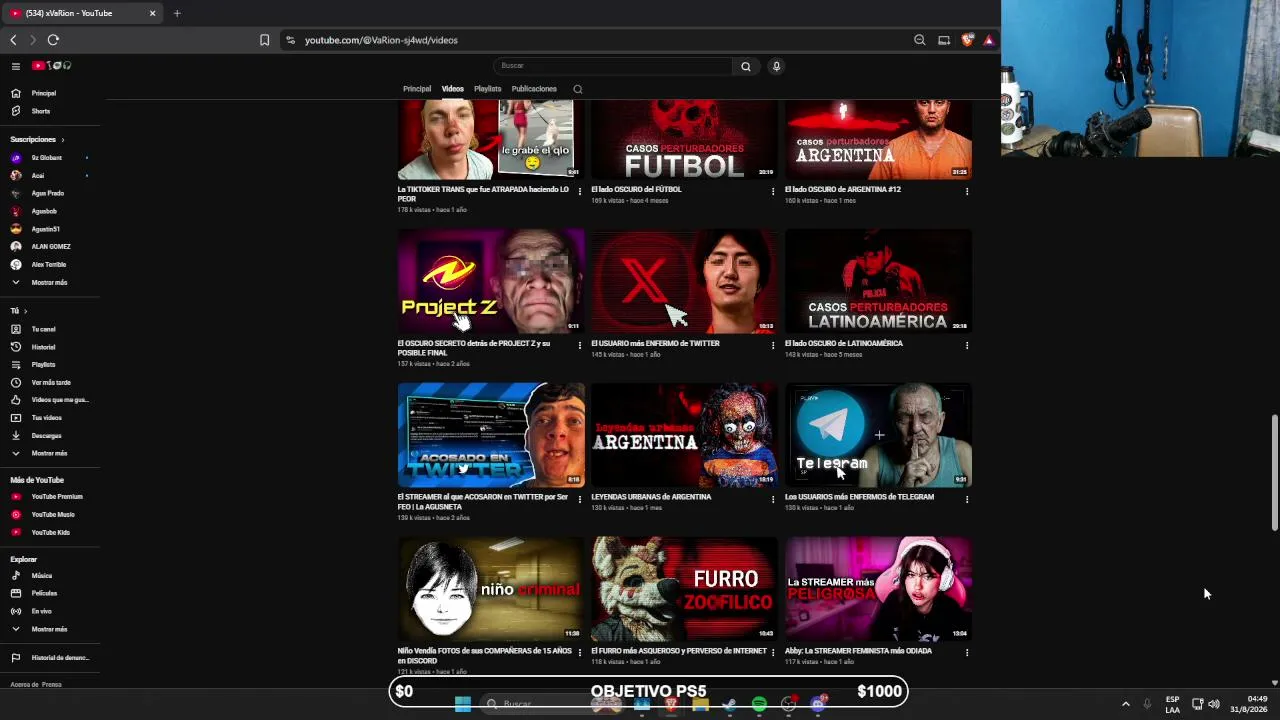Open El USUARIO más ENFERMO de TWITTER title
This screenshot has height=720, width=1280.
(655, 343)
